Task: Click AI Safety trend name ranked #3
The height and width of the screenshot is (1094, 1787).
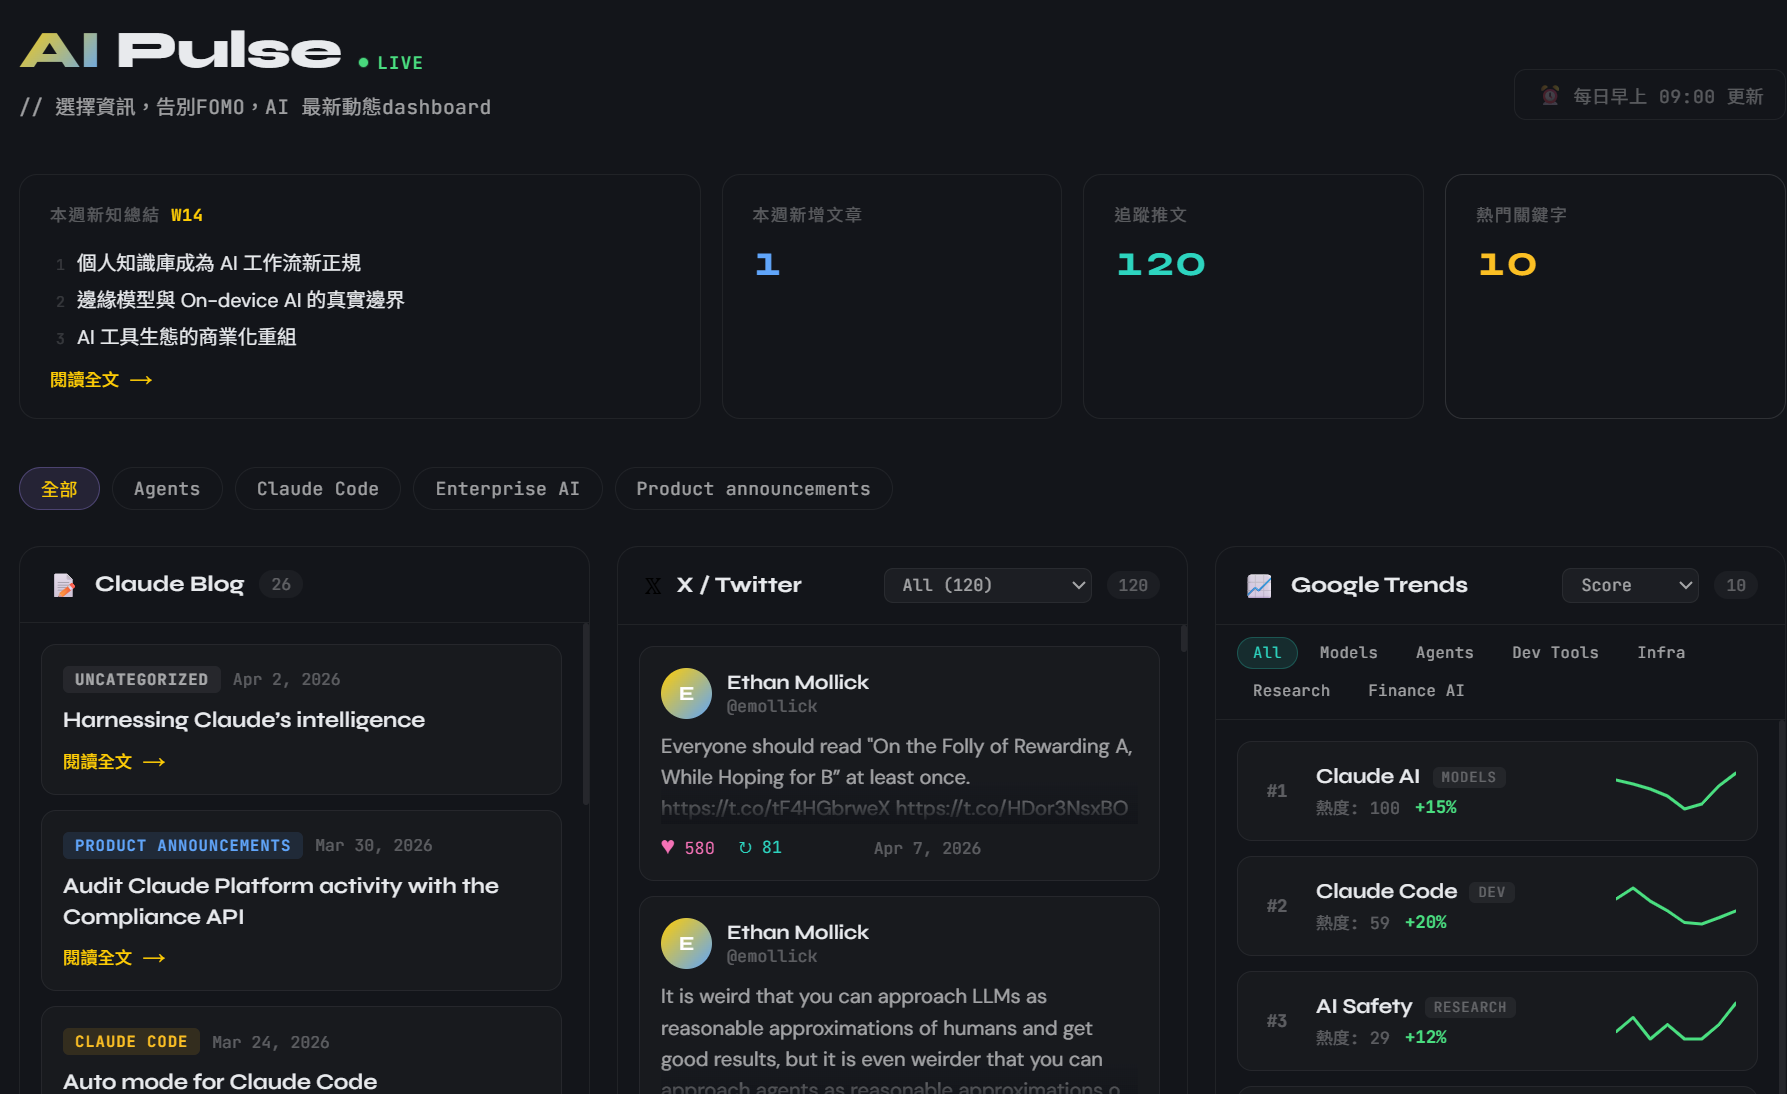Action: point(1364,1006)
